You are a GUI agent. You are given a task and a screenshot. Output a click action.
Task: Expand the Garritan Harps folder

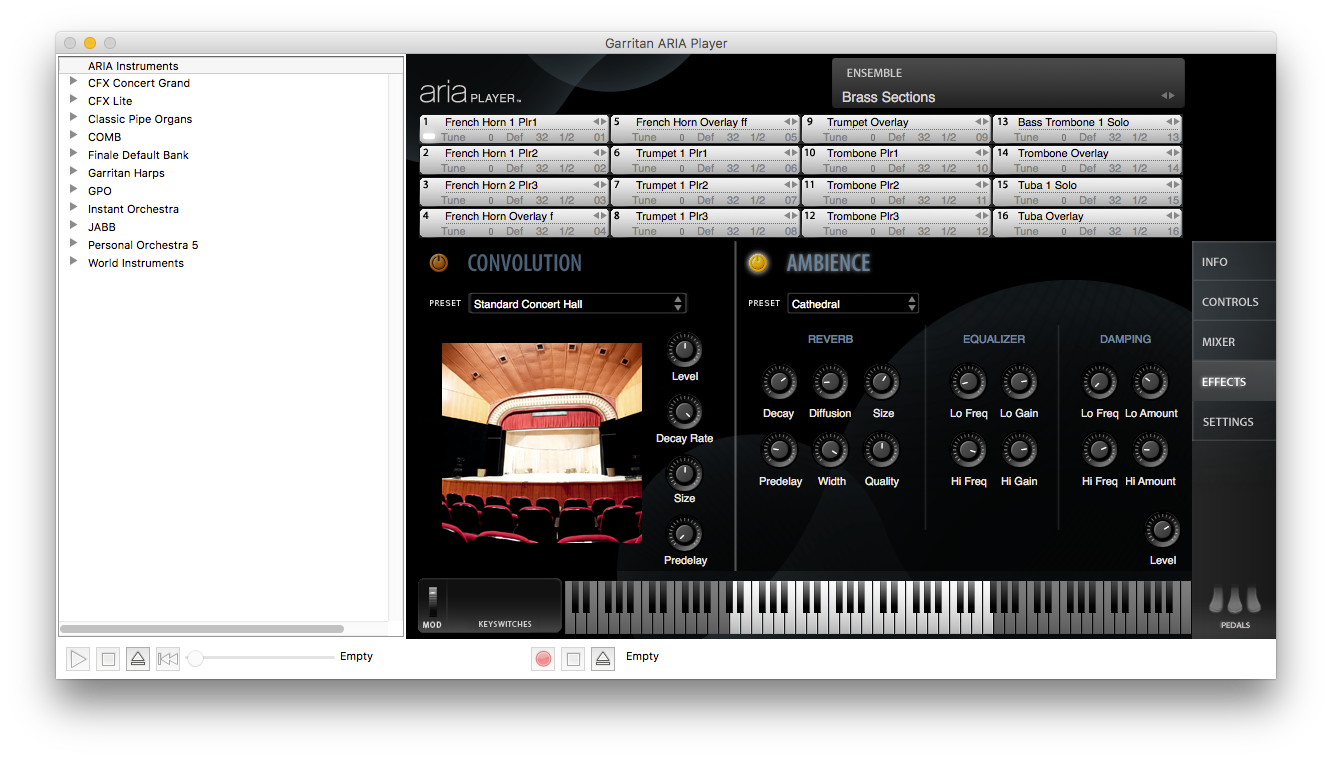tap(74, 173)
